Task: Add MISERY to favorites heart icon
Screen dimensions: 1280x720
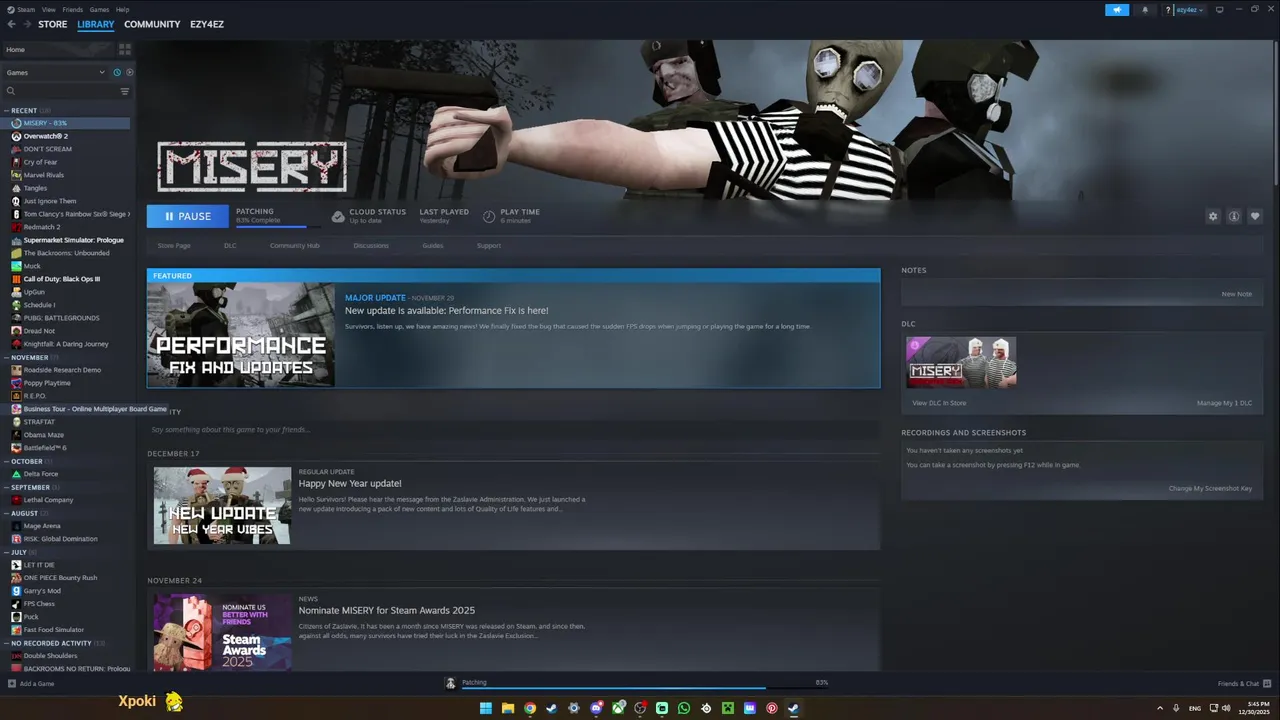Action: (x=1255, y=216)
